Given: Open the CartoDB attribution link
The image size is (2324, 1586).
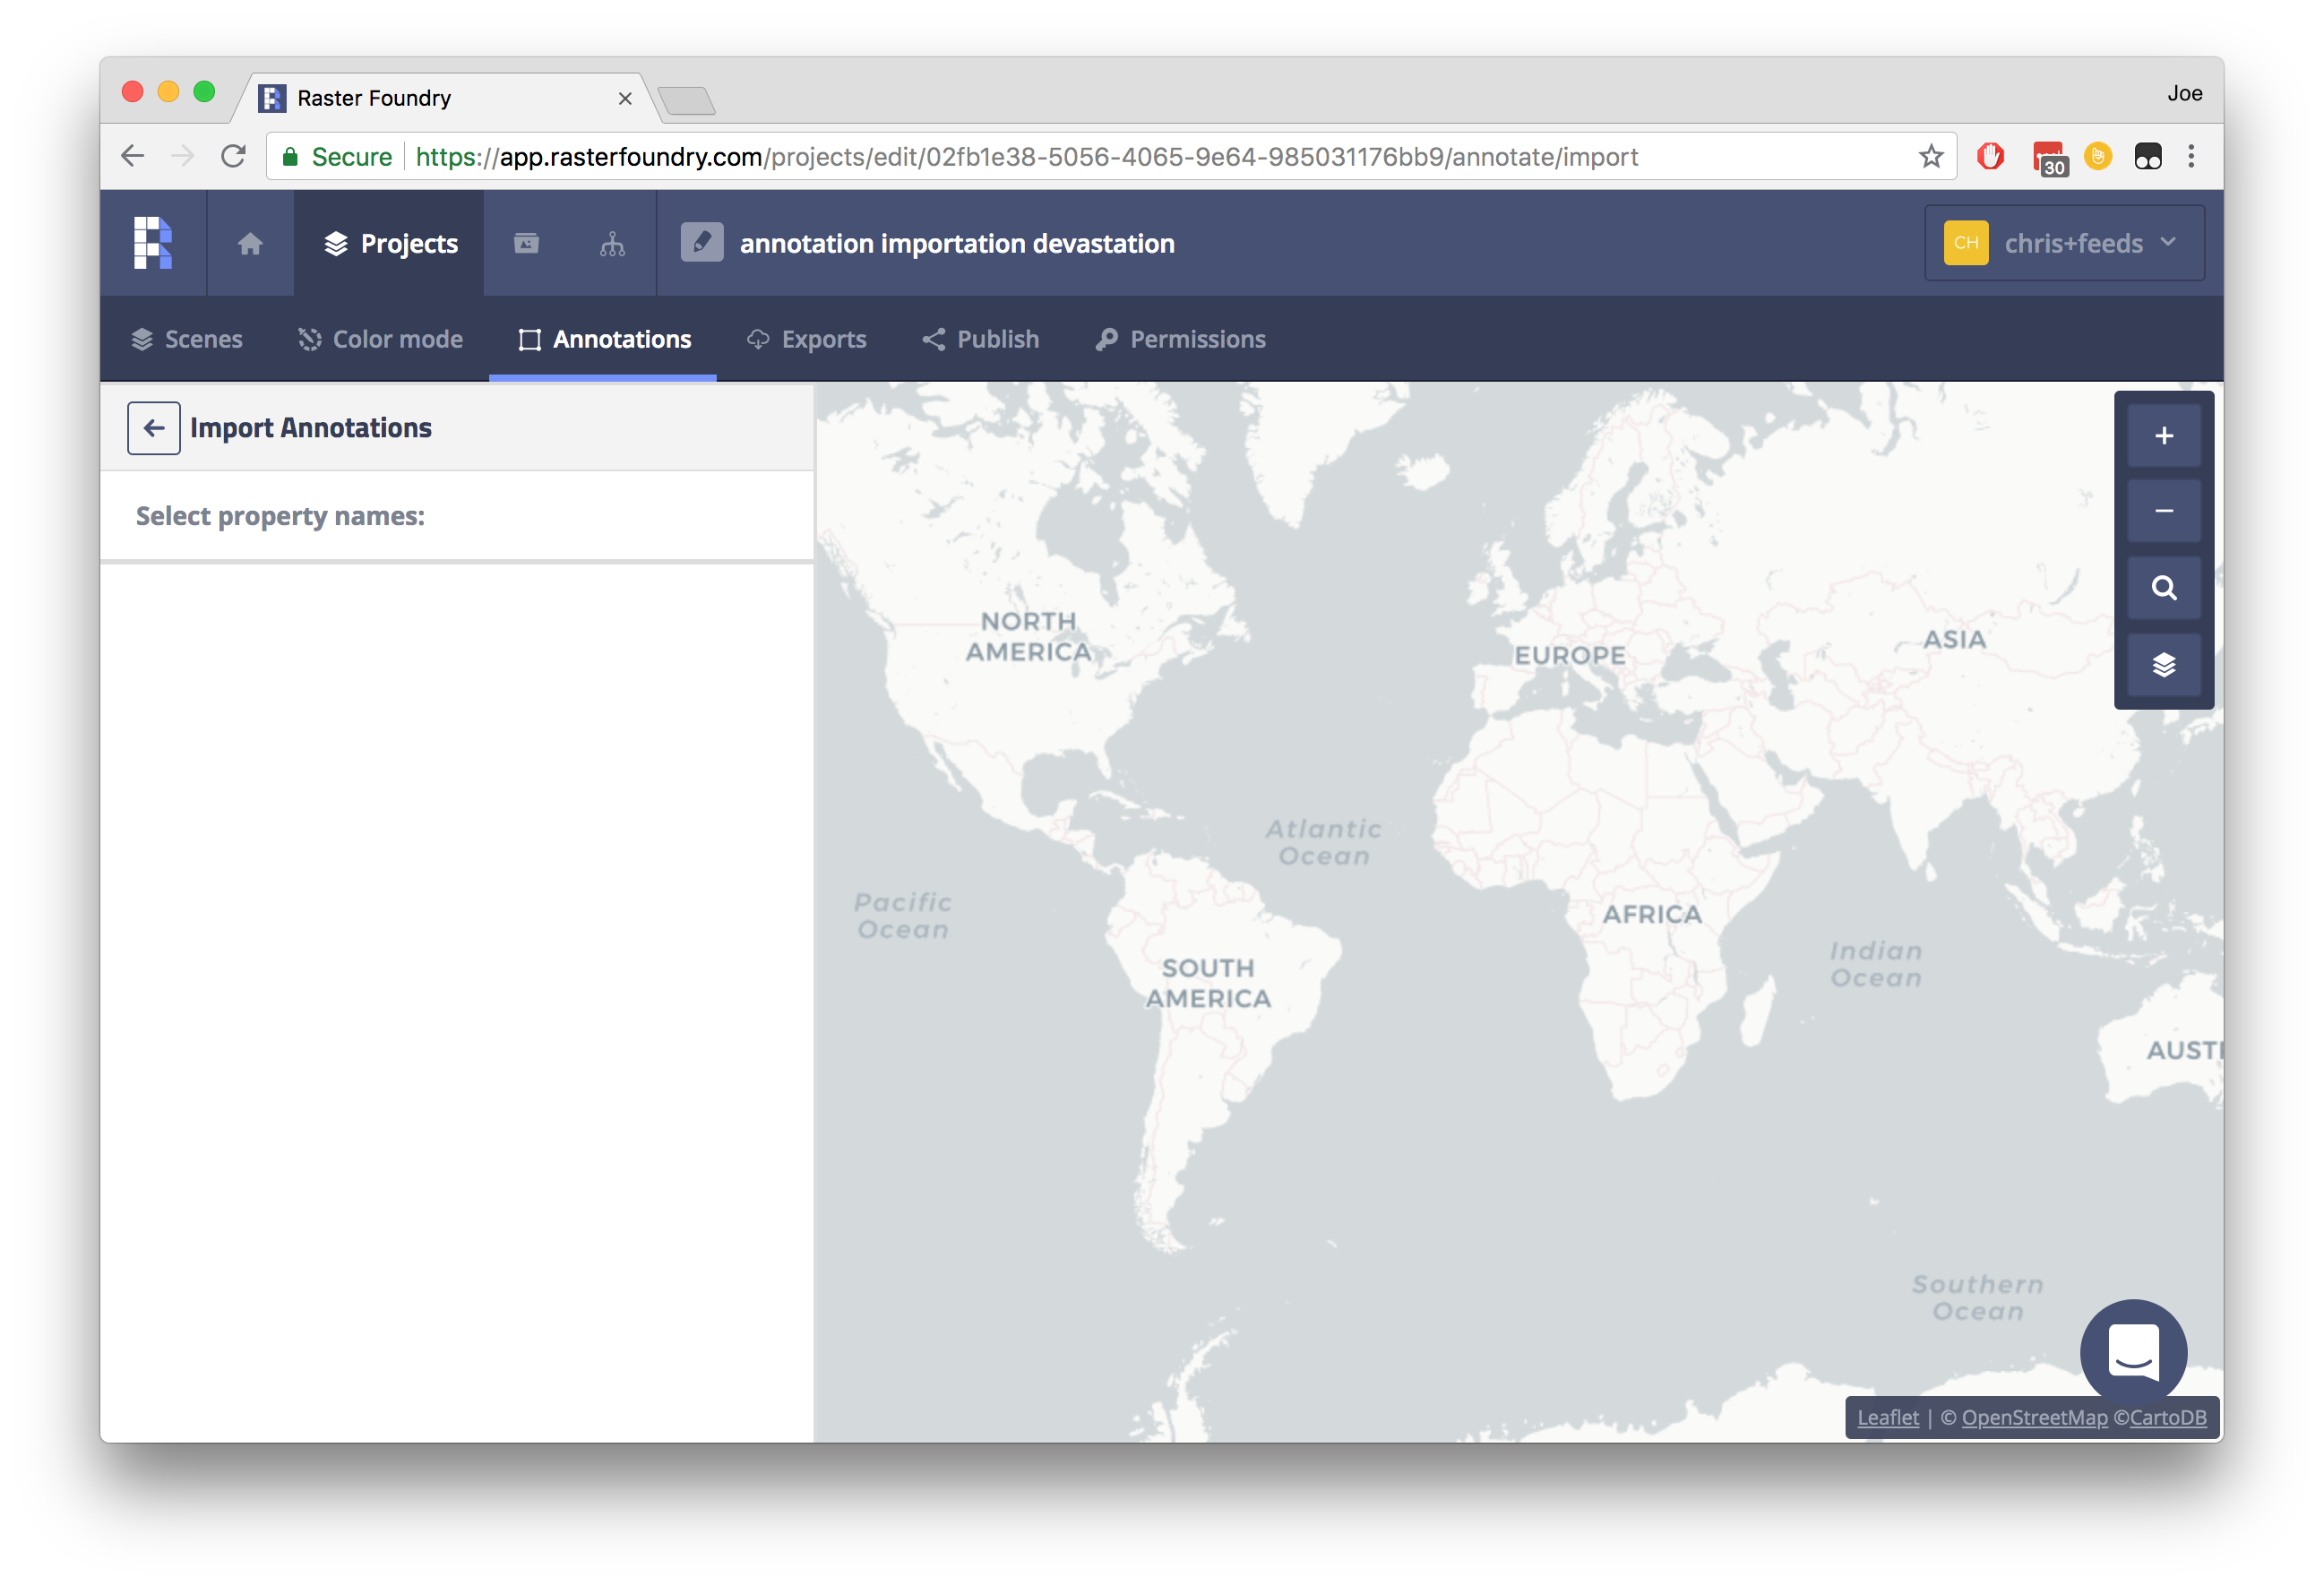Looking at the screenshot, I should 2167,1417.
